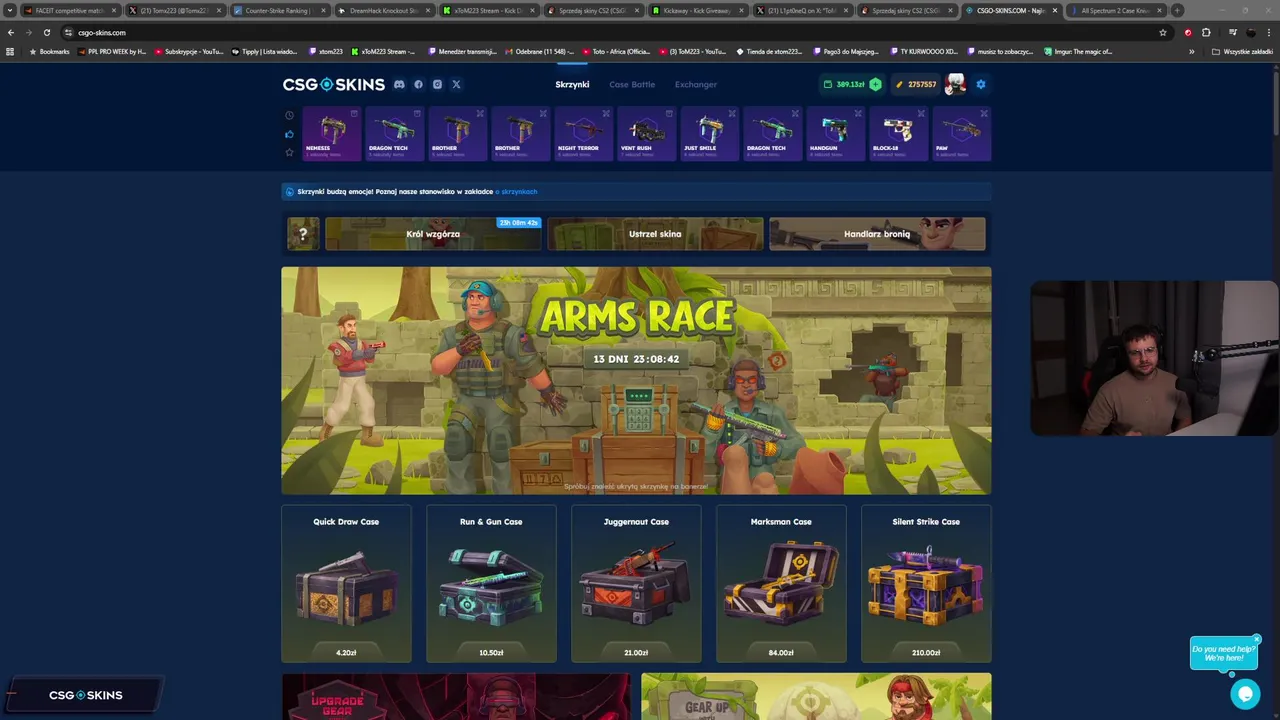Switch to the Counter-Strike Ranking browser tab
Viewport: 1280px width, 720px height.
(277, 10)
